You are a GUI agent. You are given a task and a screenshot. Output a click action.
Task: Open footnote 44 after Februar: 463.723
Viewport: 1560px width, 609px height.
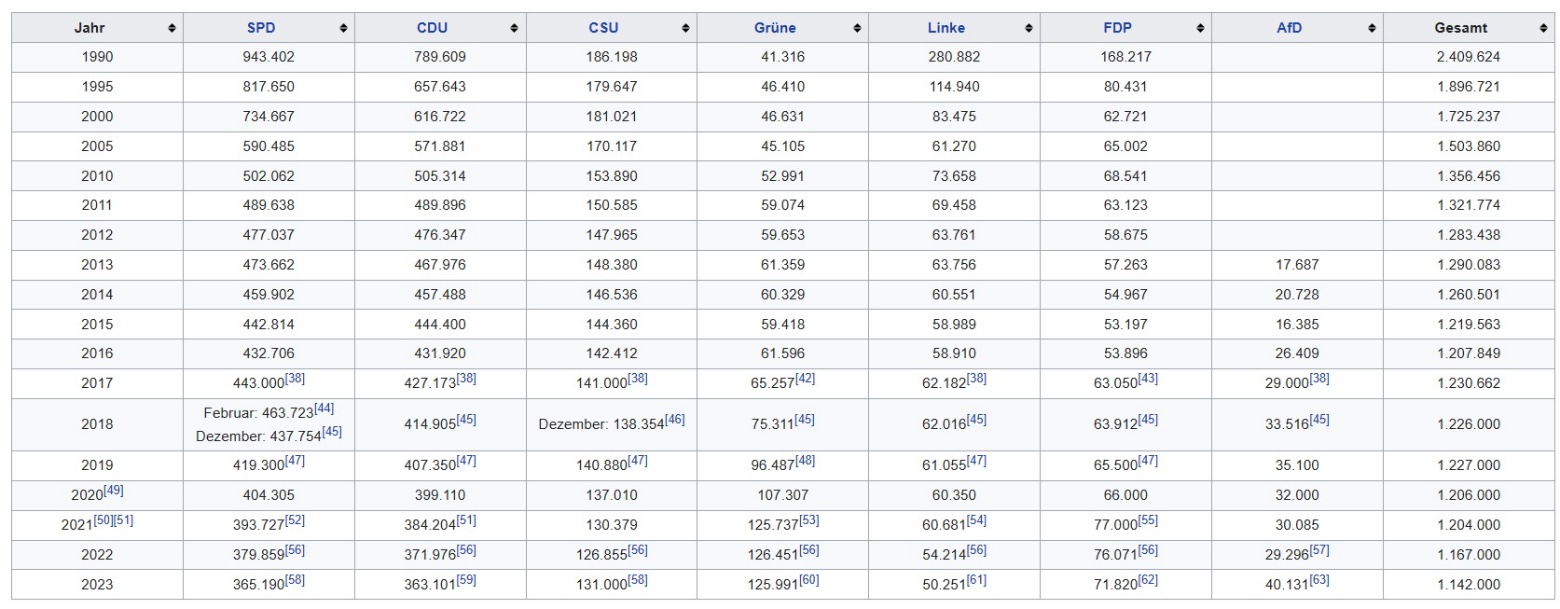[x=324, y=409]
